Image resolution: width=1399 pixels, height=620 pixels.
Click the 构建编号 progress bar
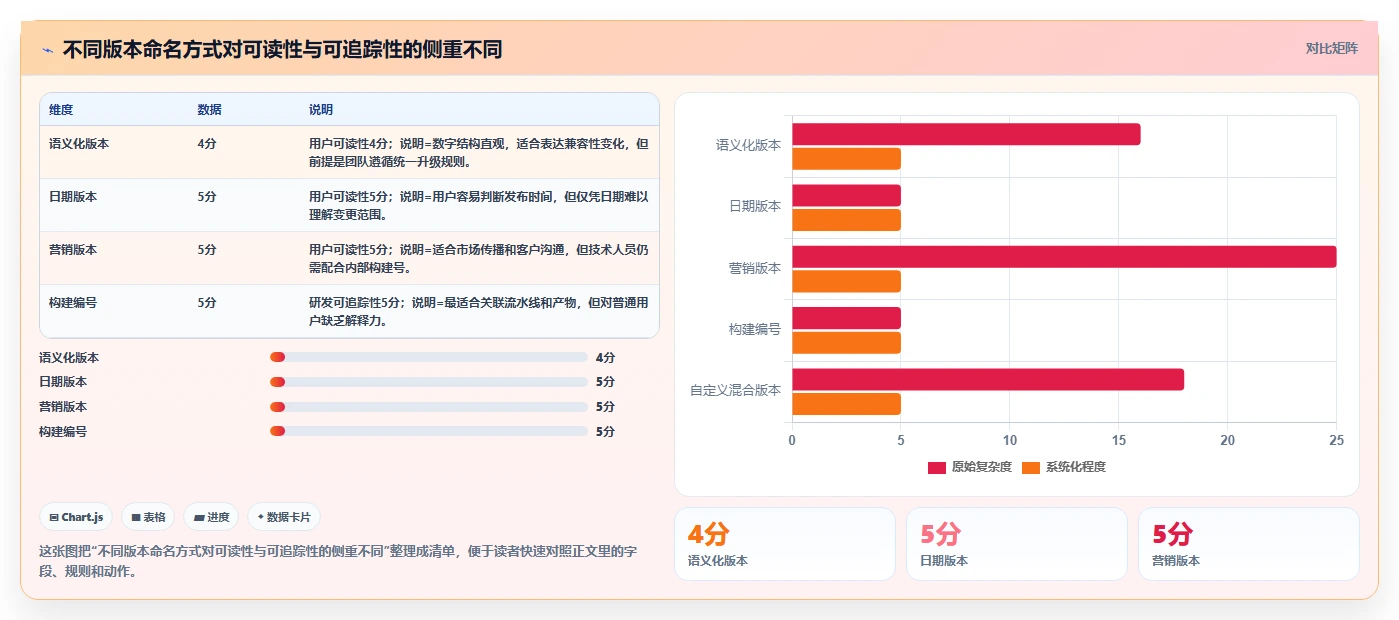point(429,431)
